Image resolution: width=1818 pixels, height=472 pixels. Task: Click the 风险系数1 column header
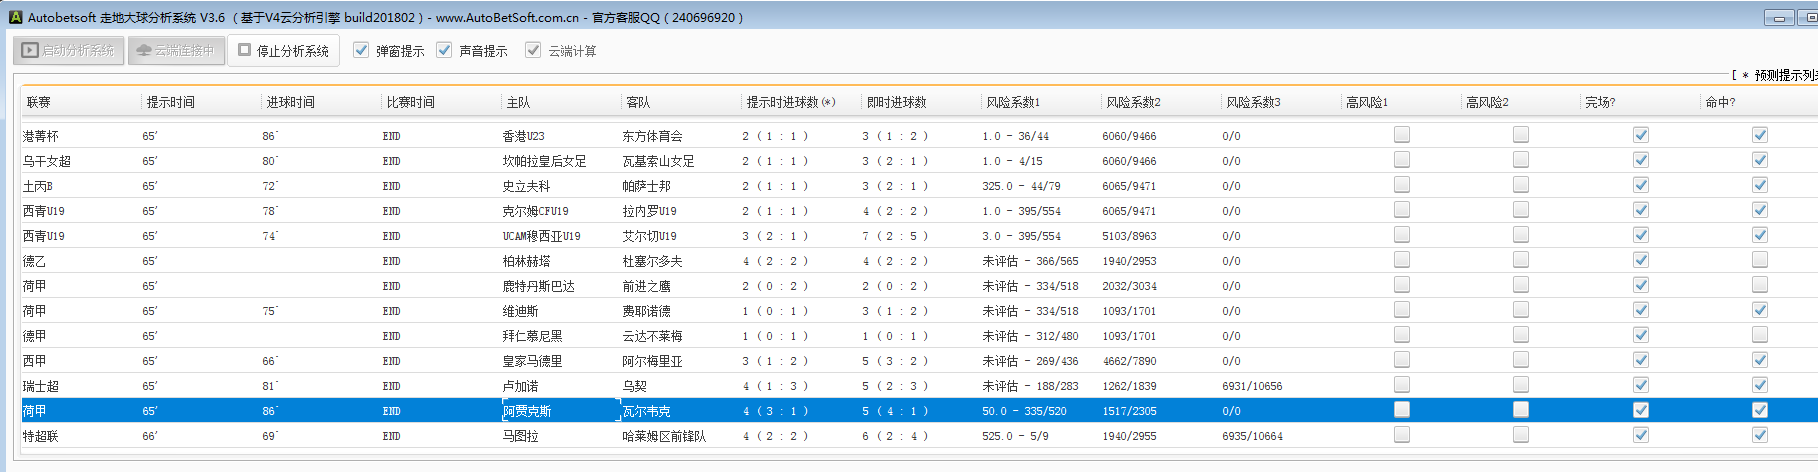click(1013, 102)
